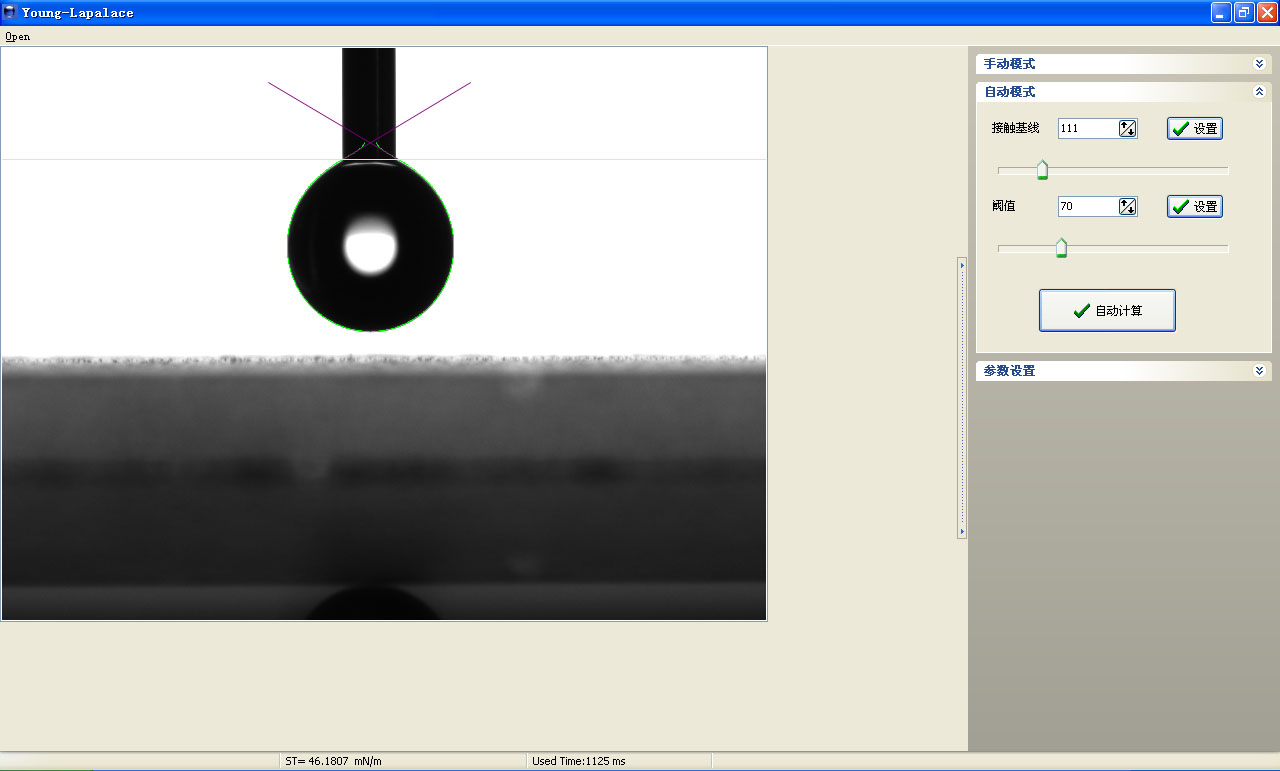The image size is (1280, 771).
Task: Click the spin arrows icon beside 接触基线 value
Action: (x=1128, y=128)
